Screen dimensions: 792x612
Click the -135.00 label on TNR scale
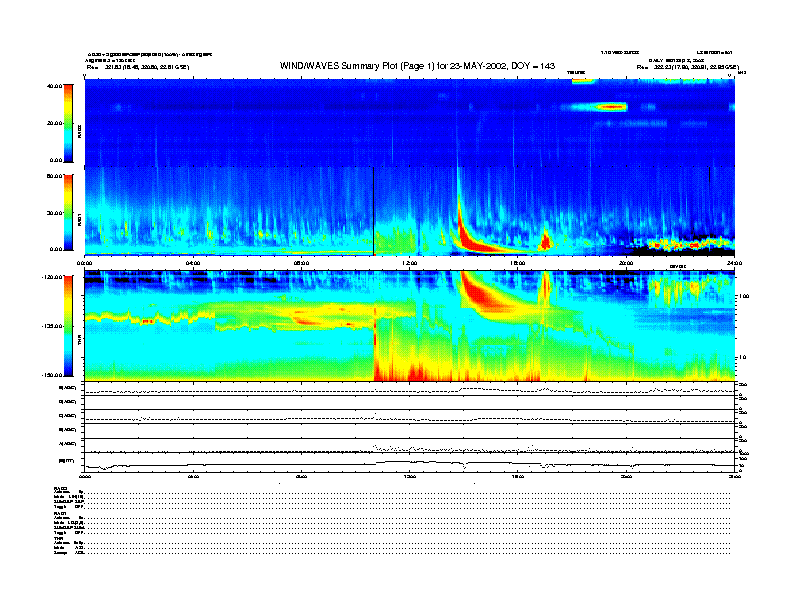pos(53,326)
